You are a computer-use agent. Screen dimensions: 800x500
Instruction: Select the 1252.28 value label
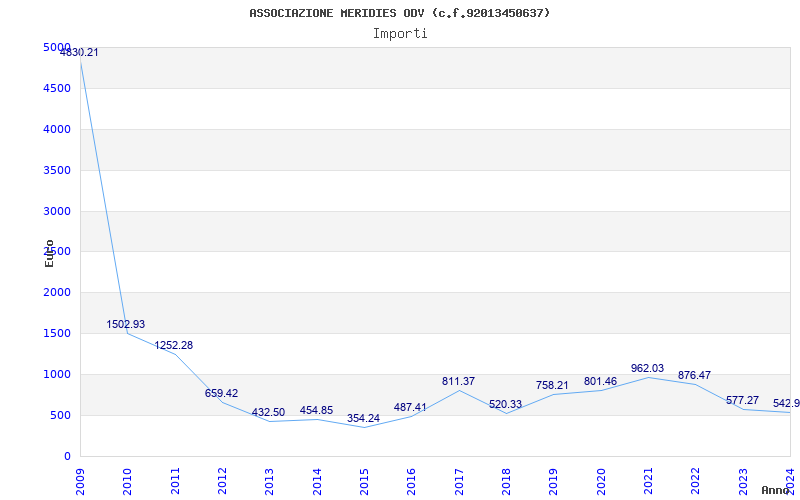(173, 345)
